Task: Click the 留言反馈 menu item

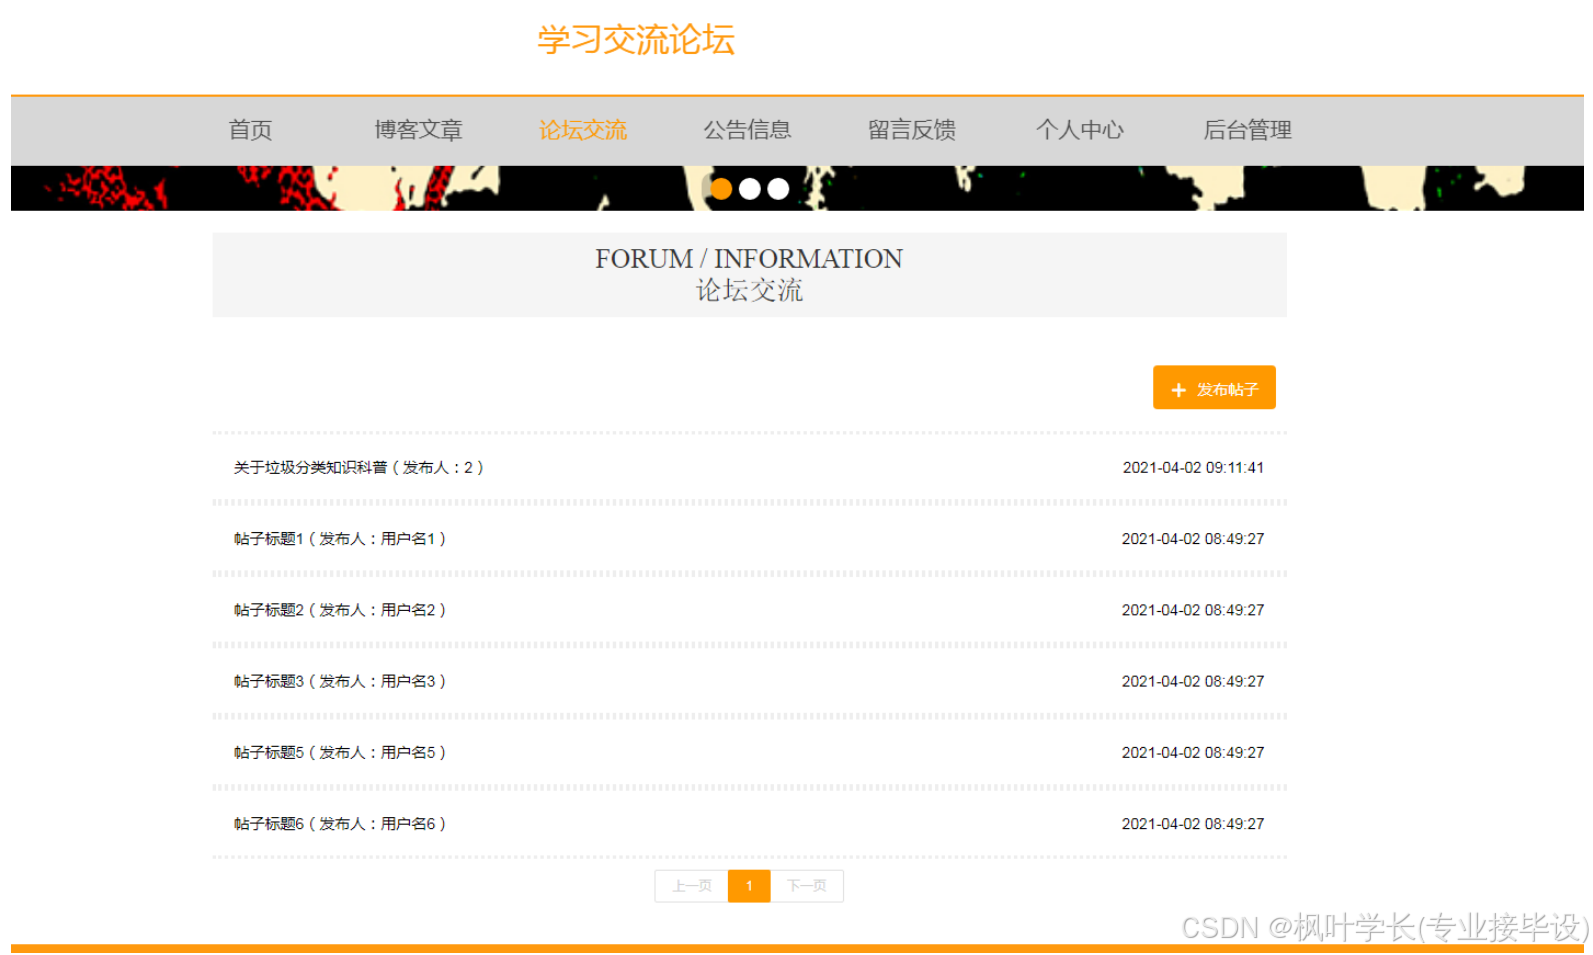Action: (x=912, y=130)
